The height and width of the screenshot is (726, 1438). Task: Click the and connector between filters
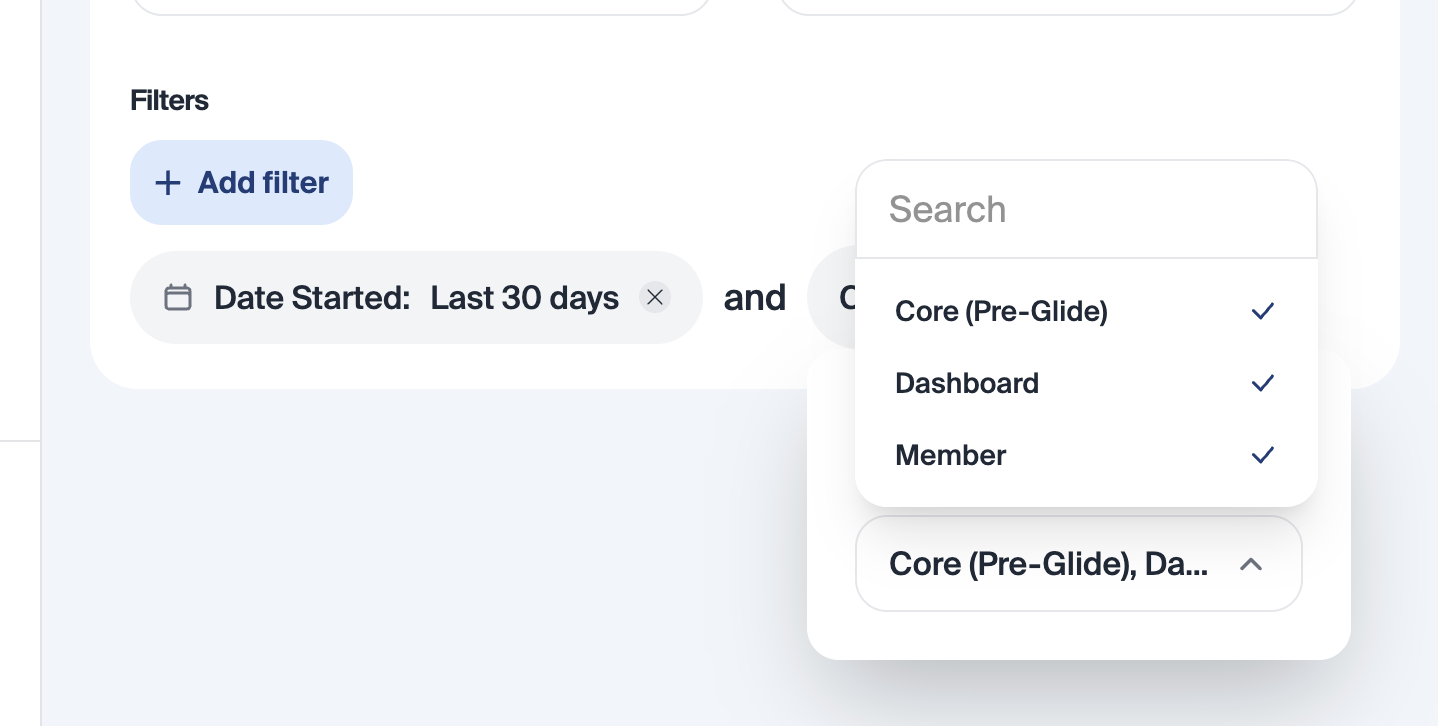754,298
